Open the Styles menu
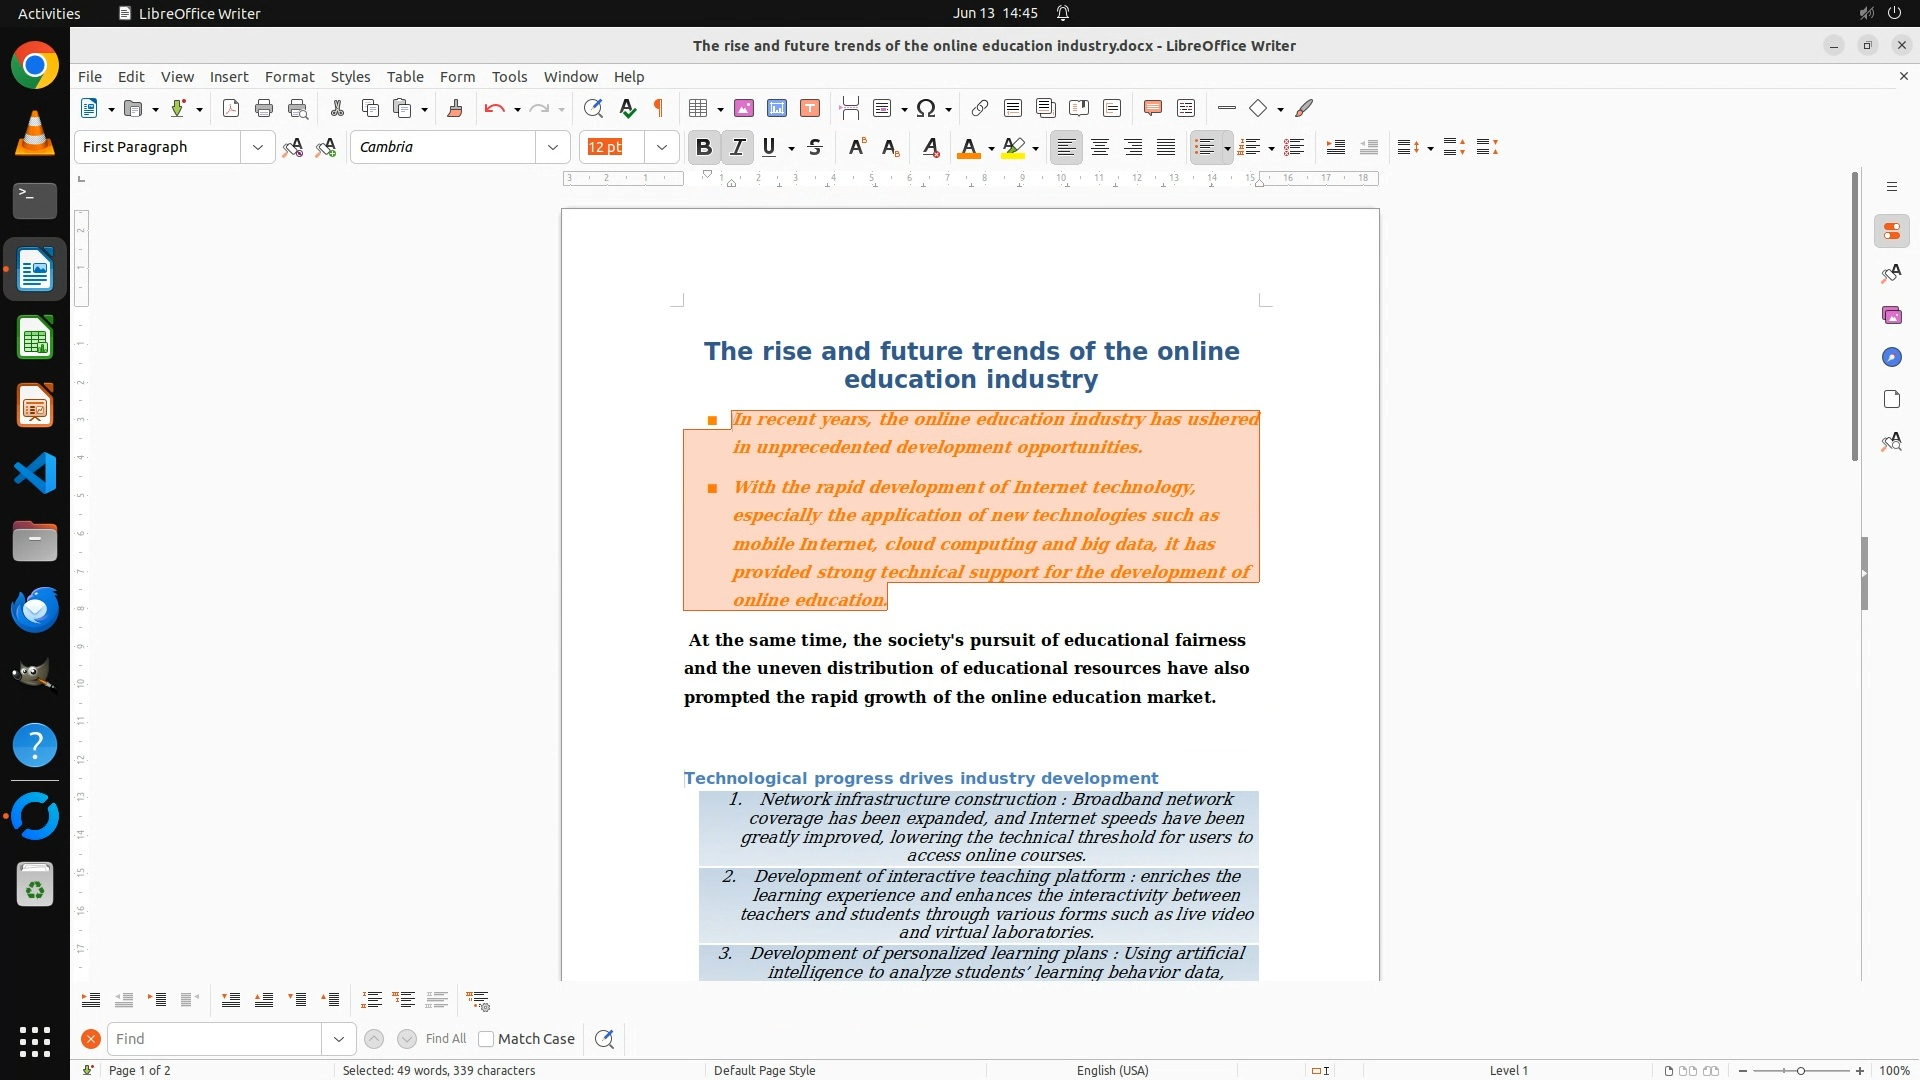Viewport: 1920px width, 1080px height. click(350, 77)
